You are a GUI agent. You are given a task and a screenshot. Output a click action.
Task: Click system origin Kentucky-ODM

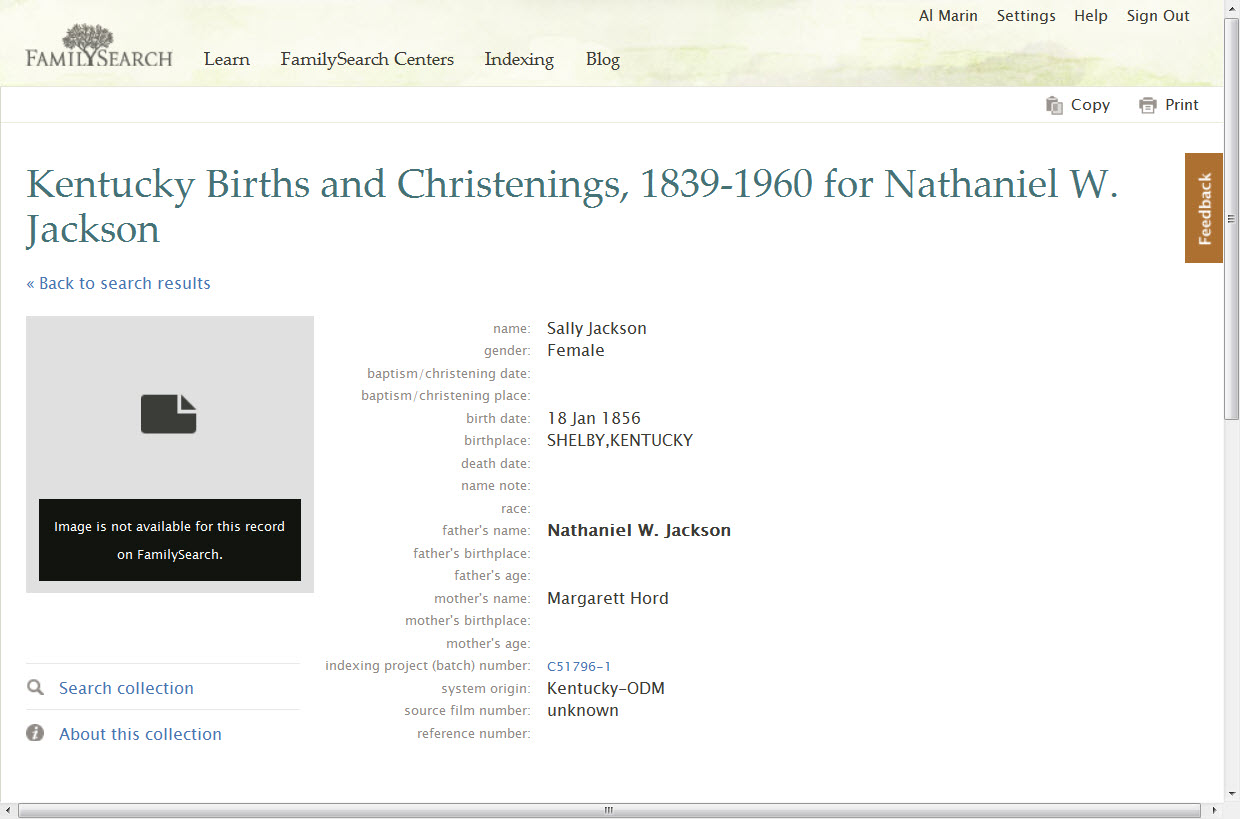[606, 688]
